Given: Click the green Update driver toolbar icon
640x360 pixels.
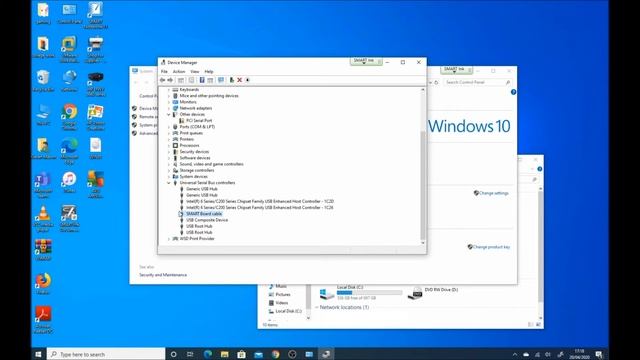Looking at the screenshot, I should click(x=231, y=80).
